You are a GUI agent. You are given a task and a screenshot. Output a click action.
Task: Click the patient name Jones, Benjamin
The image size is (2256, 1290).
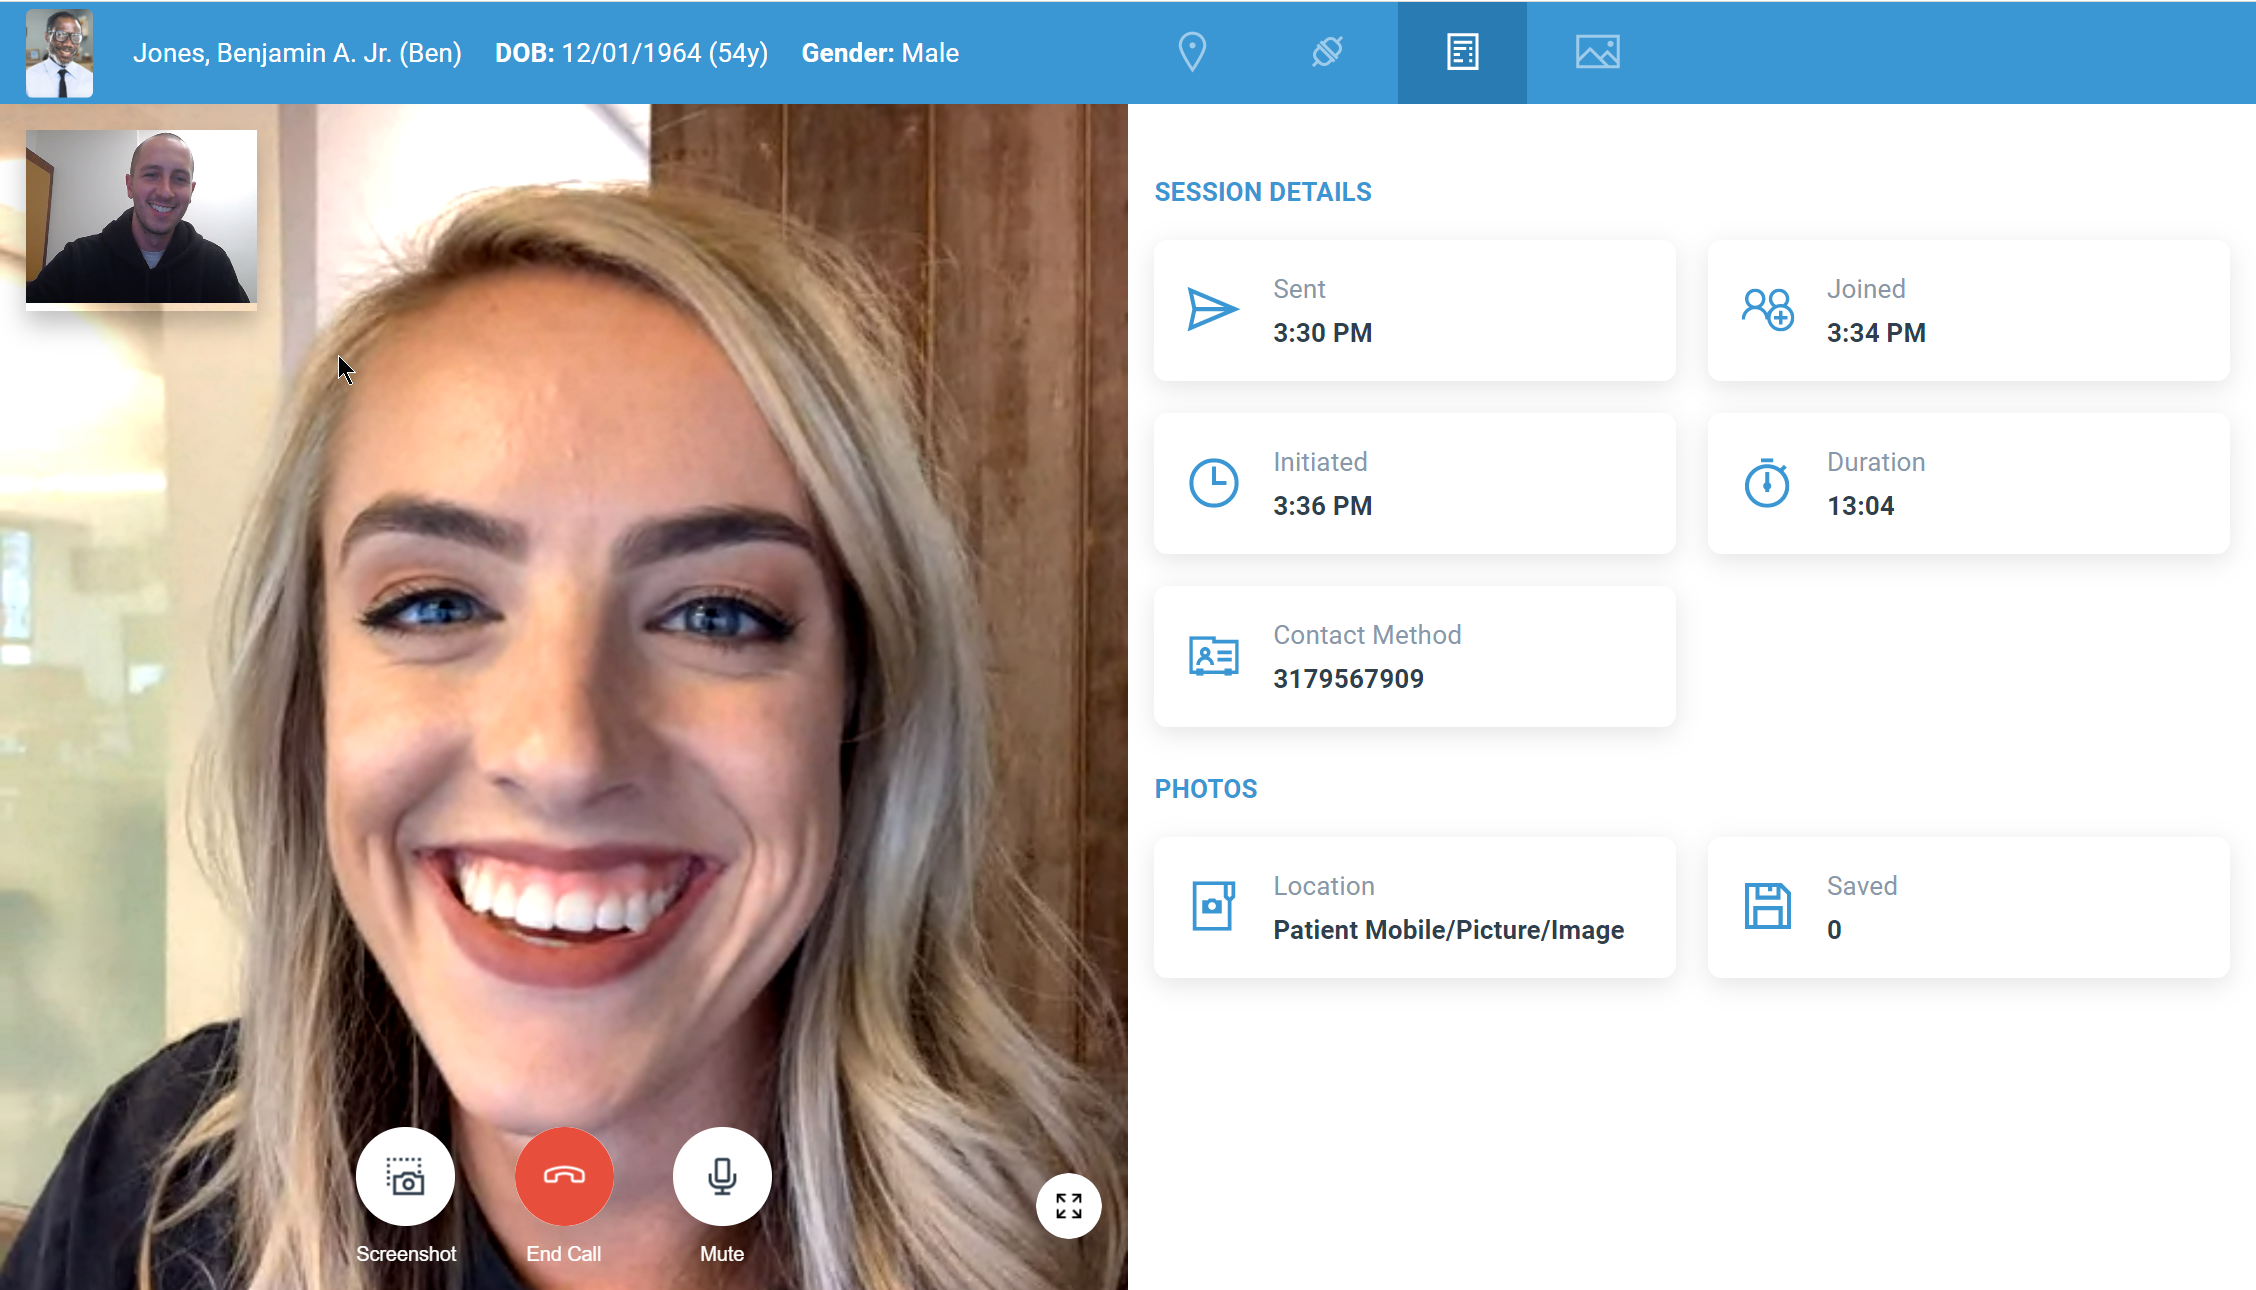coord(297,53)
